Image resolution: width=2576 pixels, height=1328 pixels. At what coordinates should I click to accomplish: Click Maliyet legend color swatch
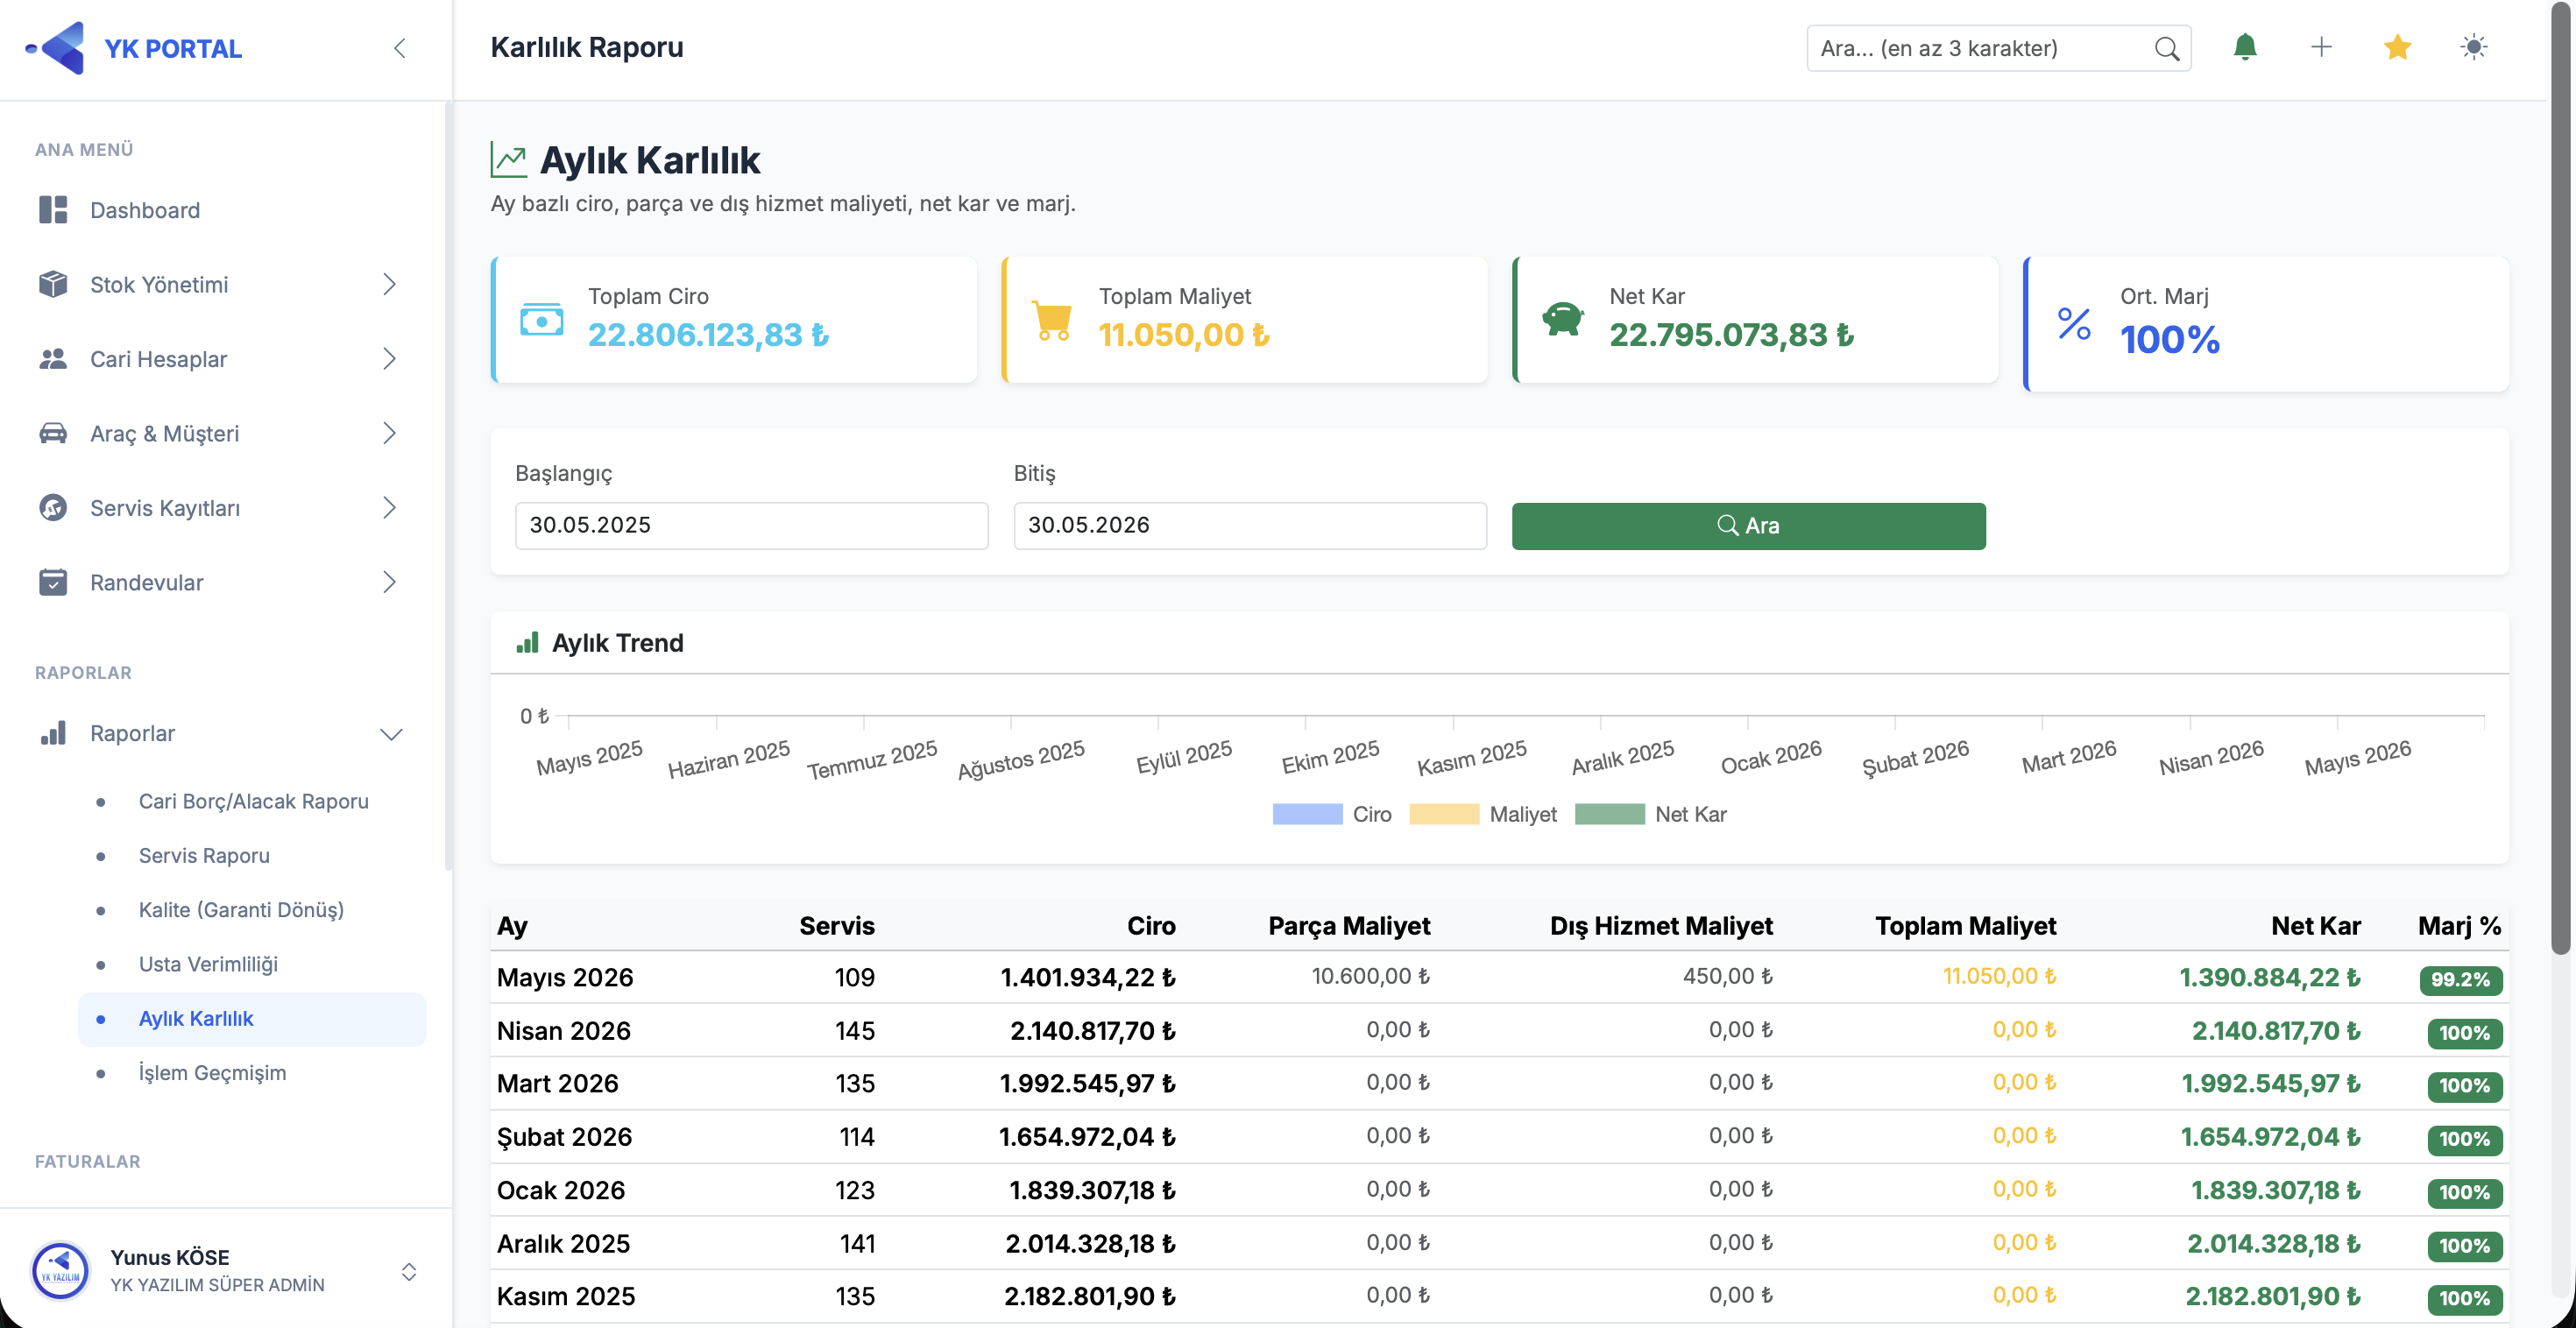coord(1443,814)
